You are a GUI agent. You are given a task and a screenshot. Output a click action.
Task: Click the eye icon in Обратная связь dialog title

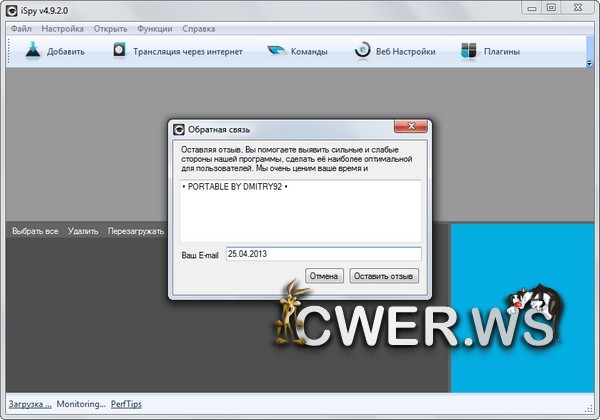pyautogui.click(x=179, y=130)
